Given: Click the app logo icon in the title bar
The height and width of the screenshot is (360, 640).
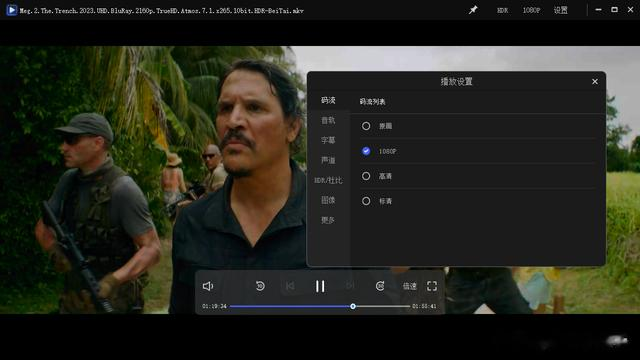Looking at the screenshot, I should tap(12, 10).
